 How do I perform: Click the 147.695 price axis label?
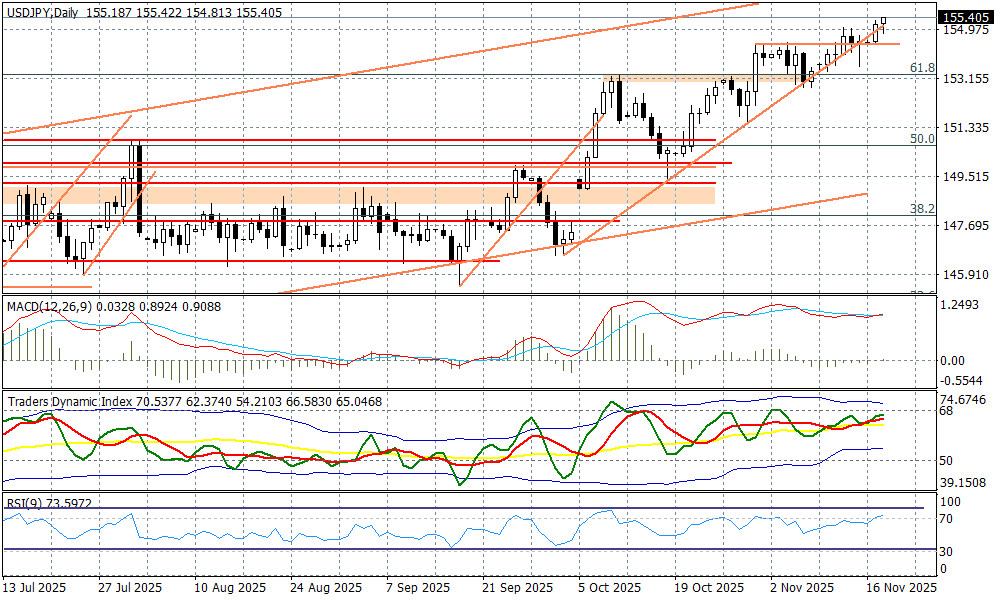click(965, 226)
